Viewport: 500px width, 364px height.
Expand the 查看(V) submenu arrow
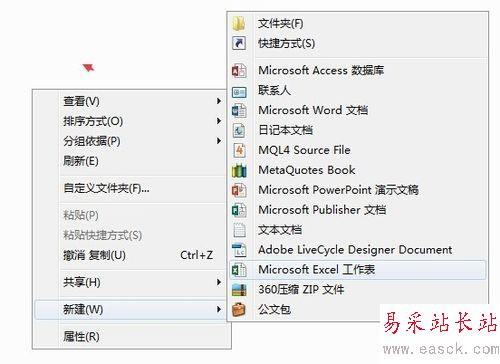[219, 101]
